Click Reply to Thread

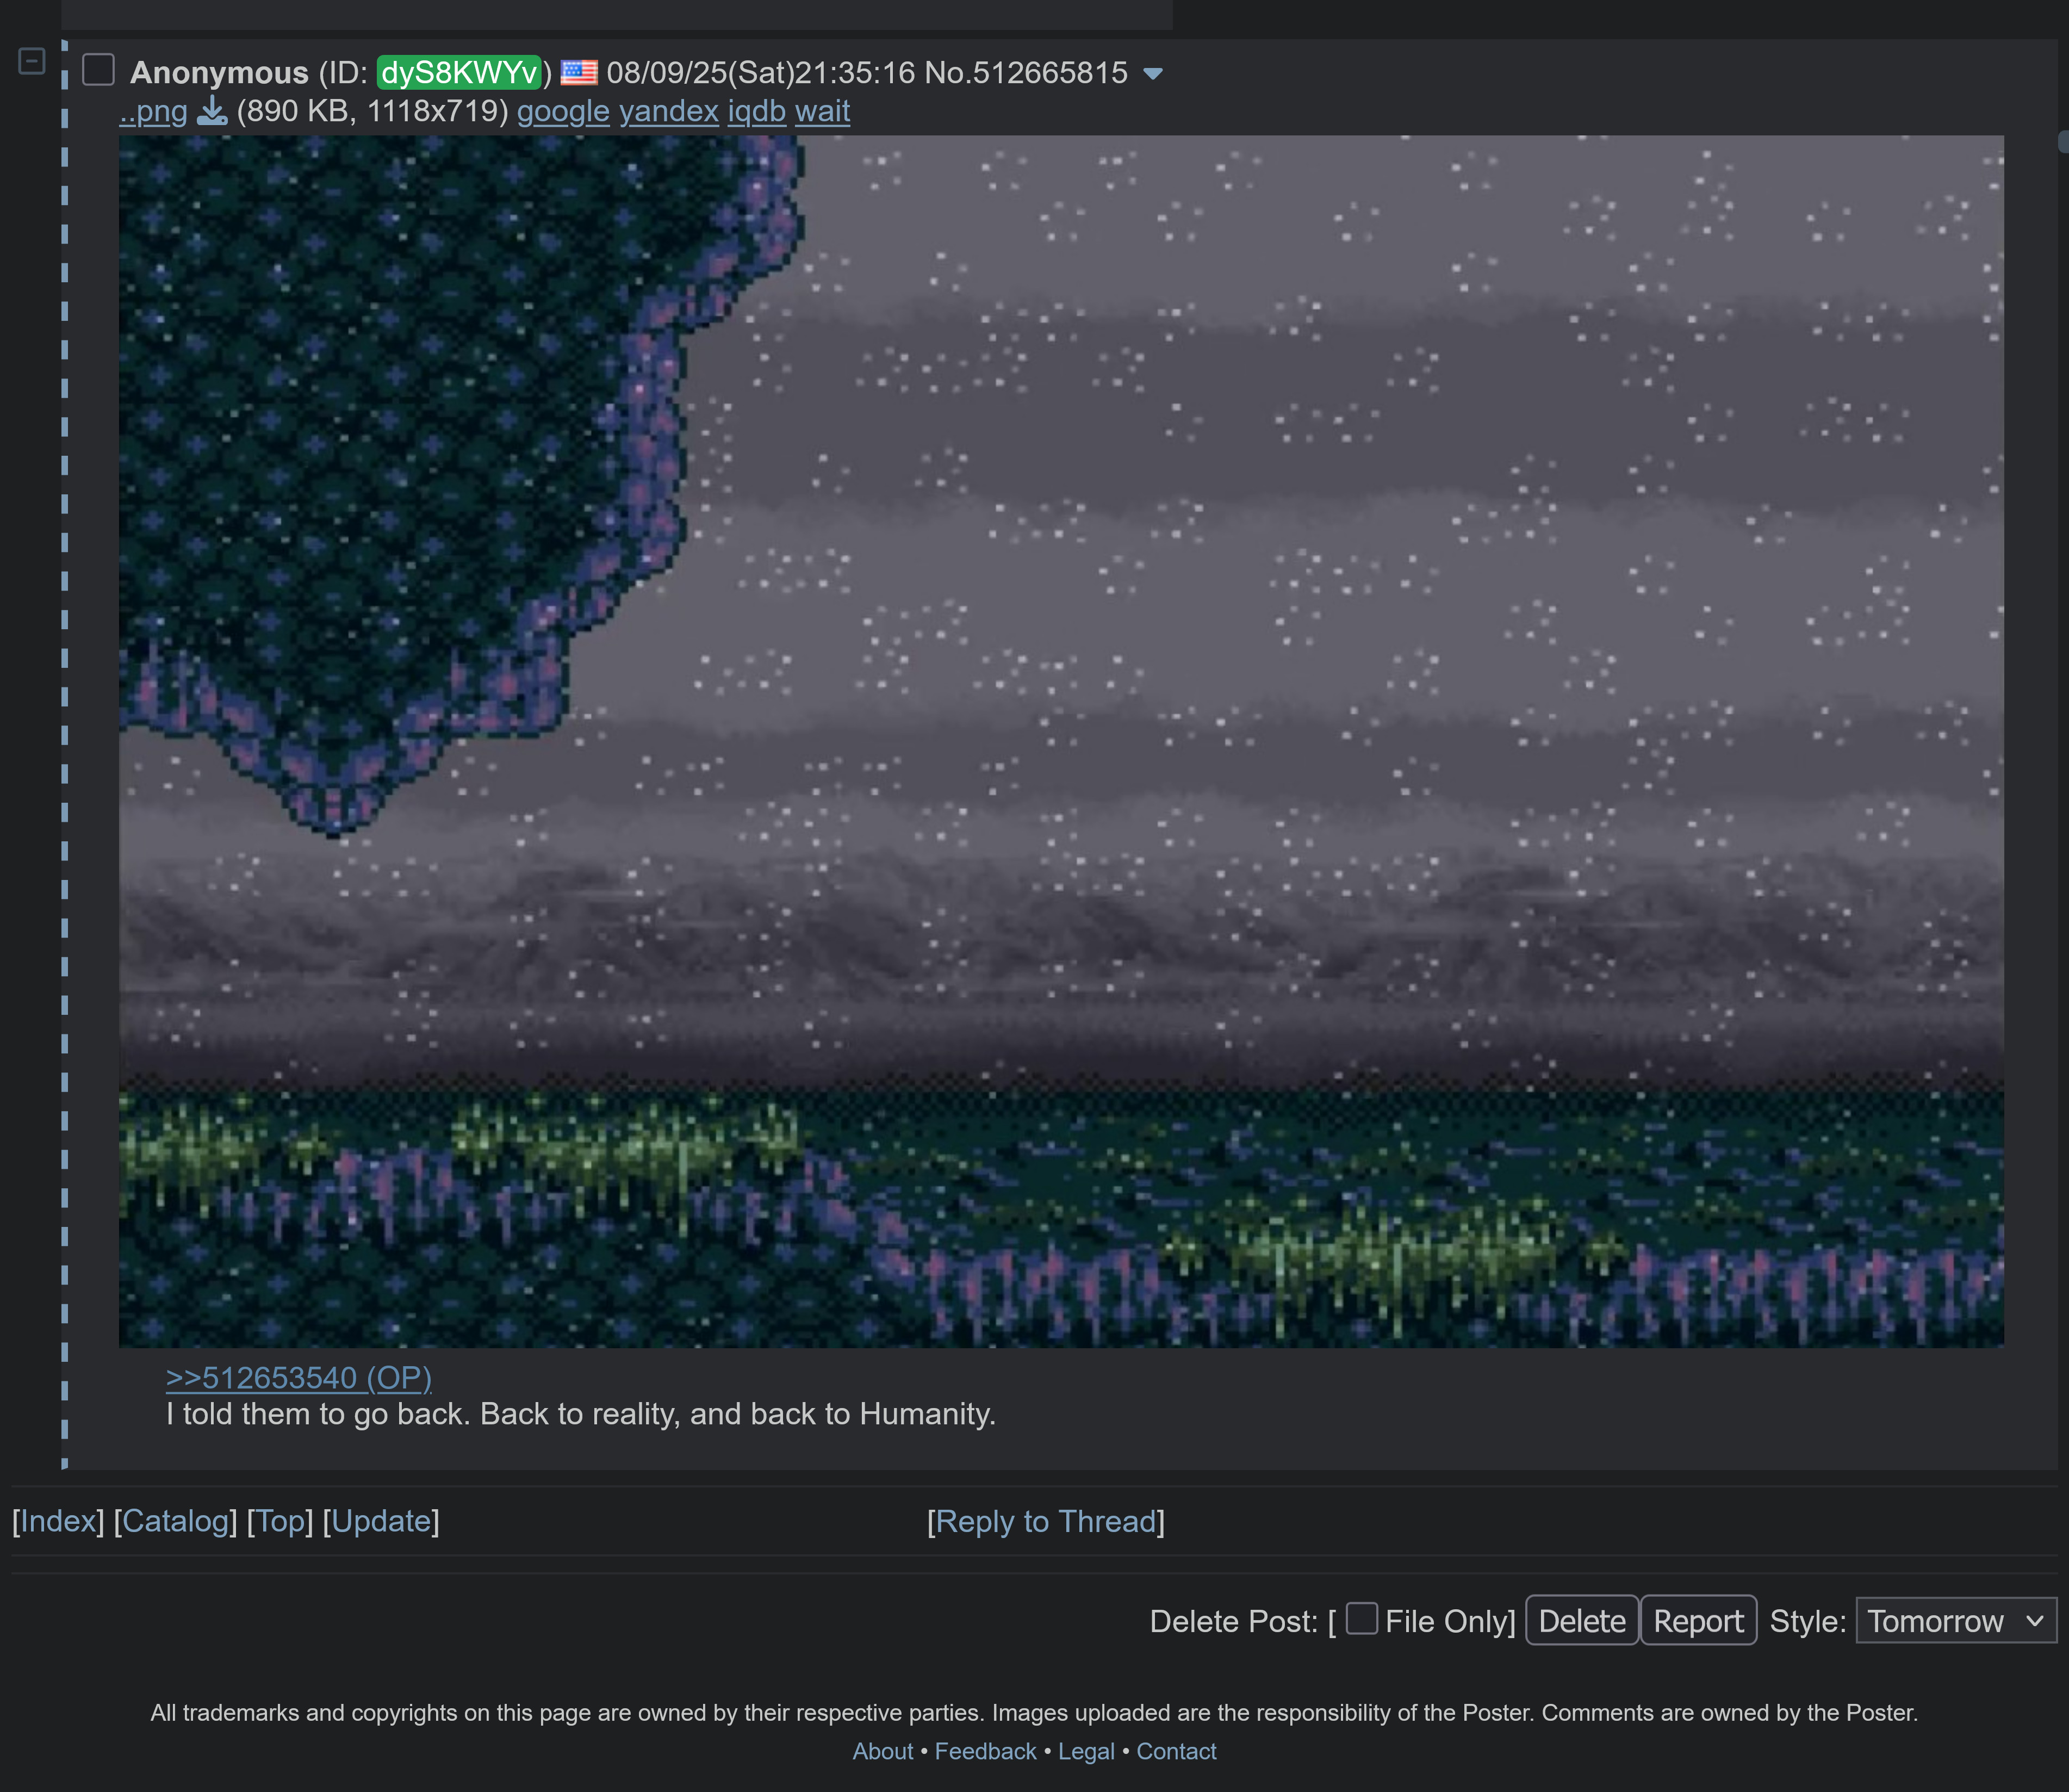pyautogui.click(x=1045, y=1521)
